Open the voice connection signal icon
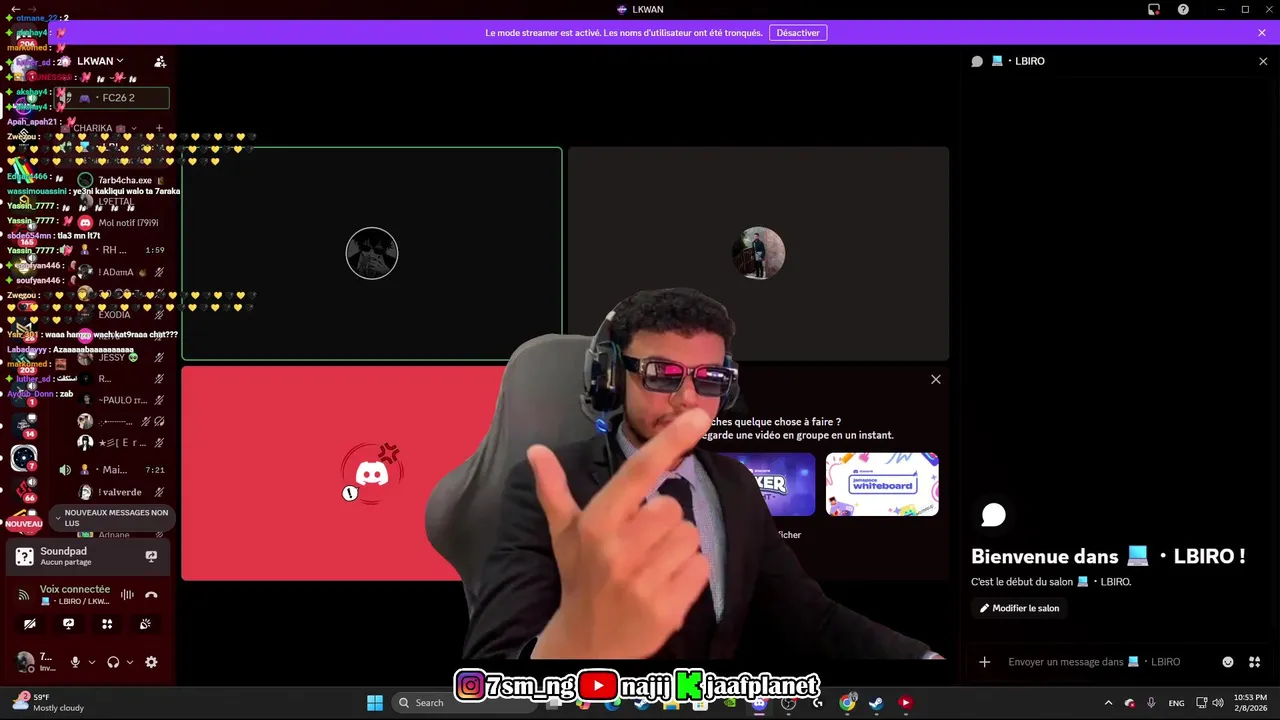 point(25,595)
